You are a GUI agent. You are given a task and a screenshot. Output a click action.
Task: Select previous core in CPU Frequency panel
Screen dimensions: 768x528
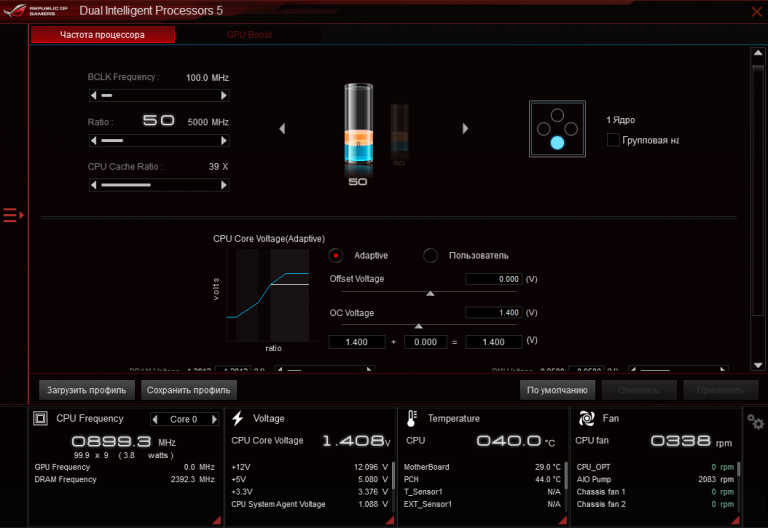coord(155,419)
